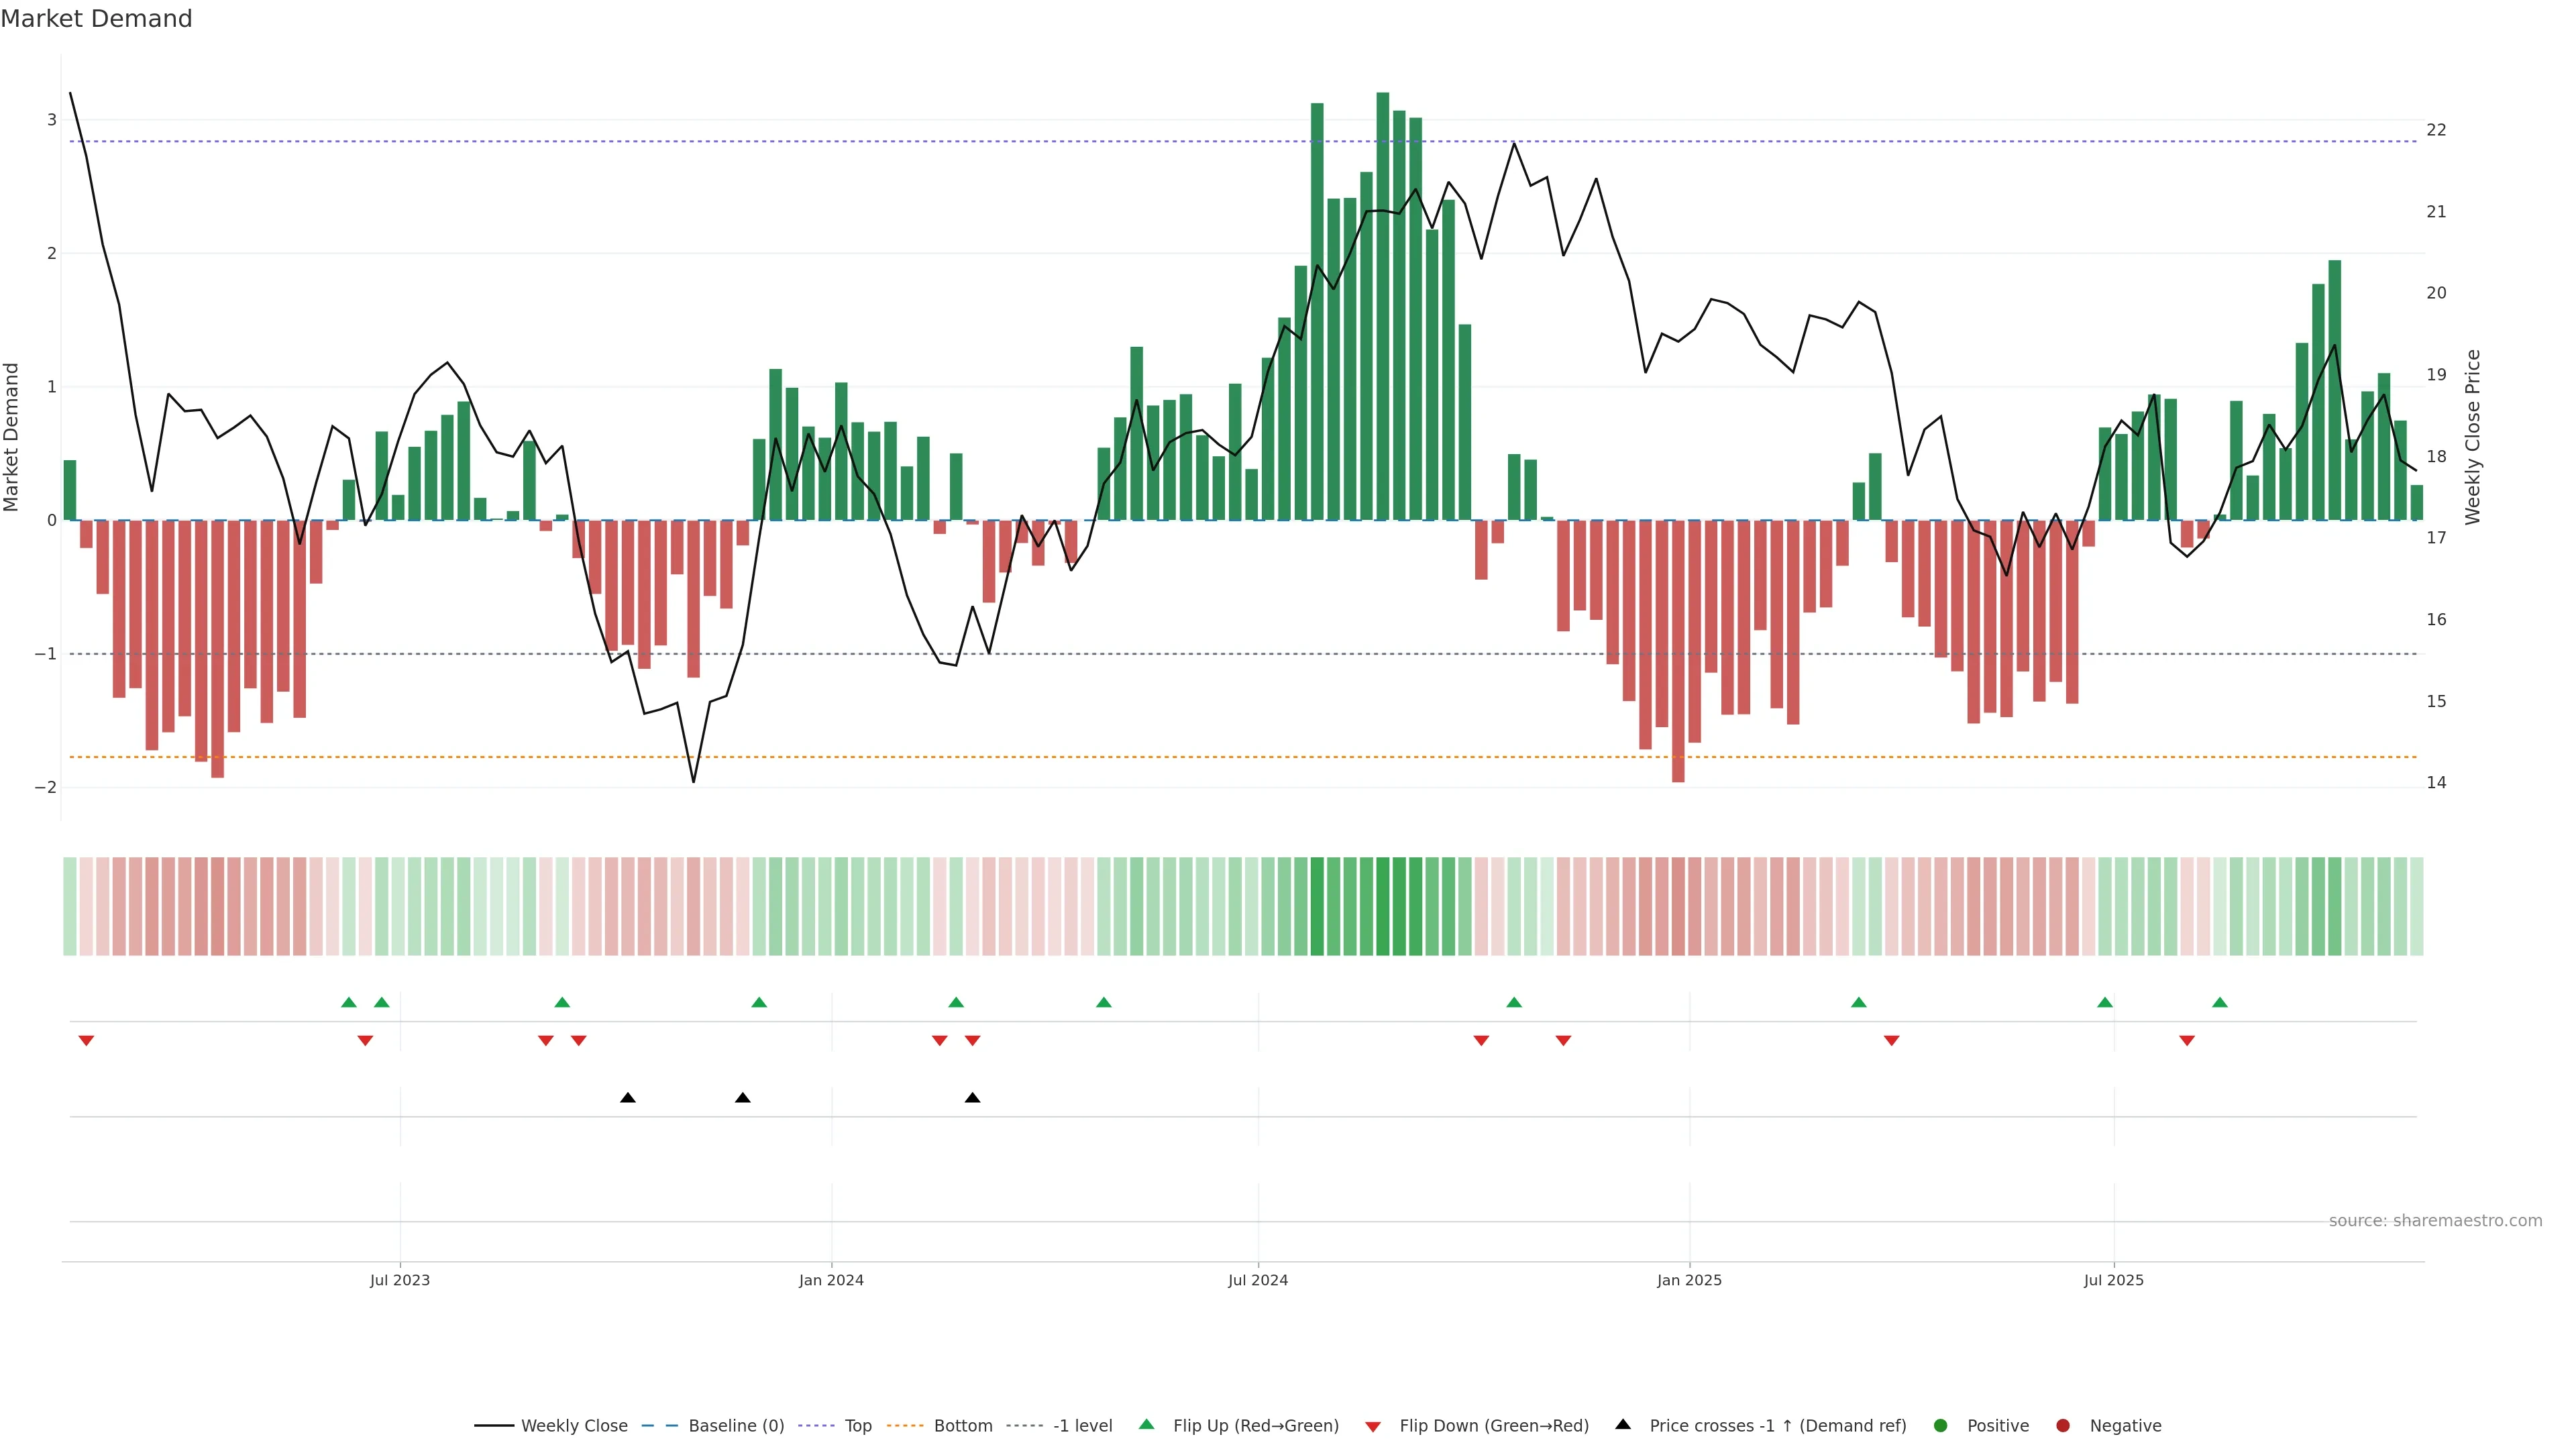Click the leftmost black price-cross marker
This screenshot has width=2576, height=1449.
[x=627, y=1098]
